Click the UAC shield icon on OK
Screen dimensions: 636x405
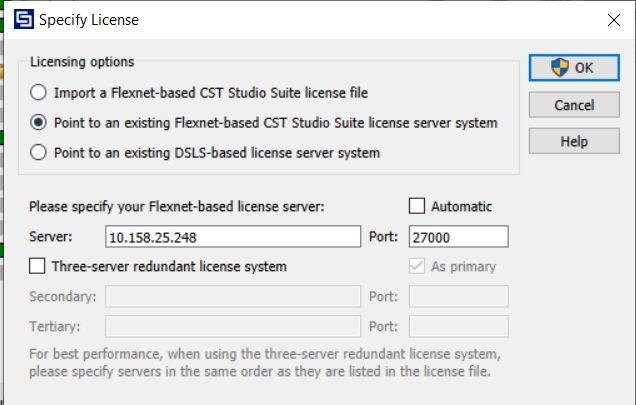click(558, 68)
